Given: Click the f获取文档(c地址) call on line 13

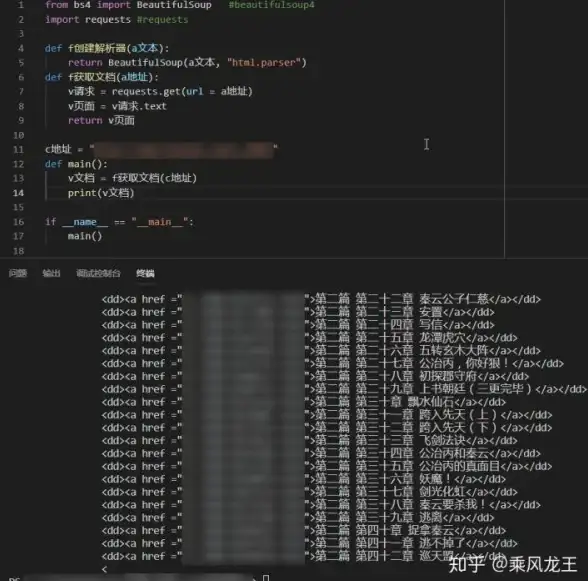Looking at the screenshot, I should click(154, 178).
